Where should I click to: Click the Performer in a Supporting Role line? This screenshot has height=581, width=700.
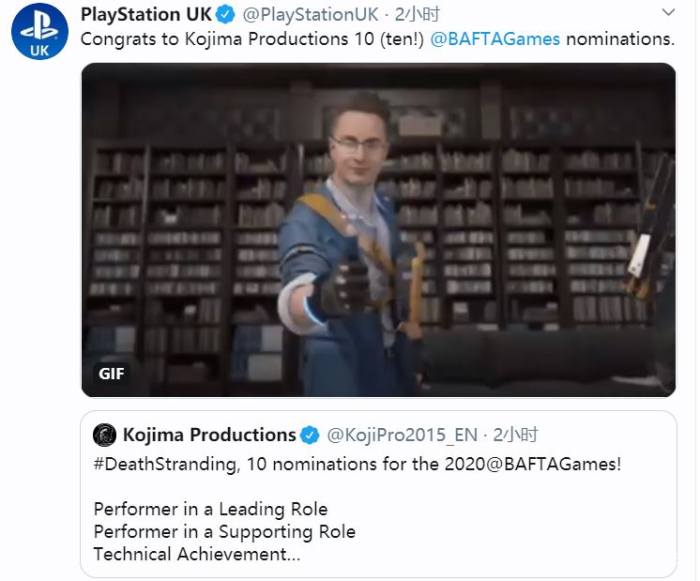225,531
